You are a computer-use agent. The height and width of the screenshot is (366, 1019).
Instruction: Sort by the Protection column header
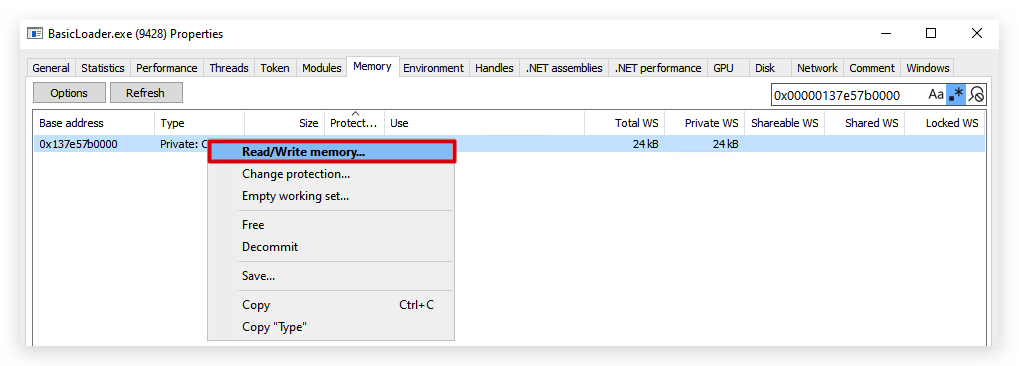pyautogui.click(x=355, y=123)
